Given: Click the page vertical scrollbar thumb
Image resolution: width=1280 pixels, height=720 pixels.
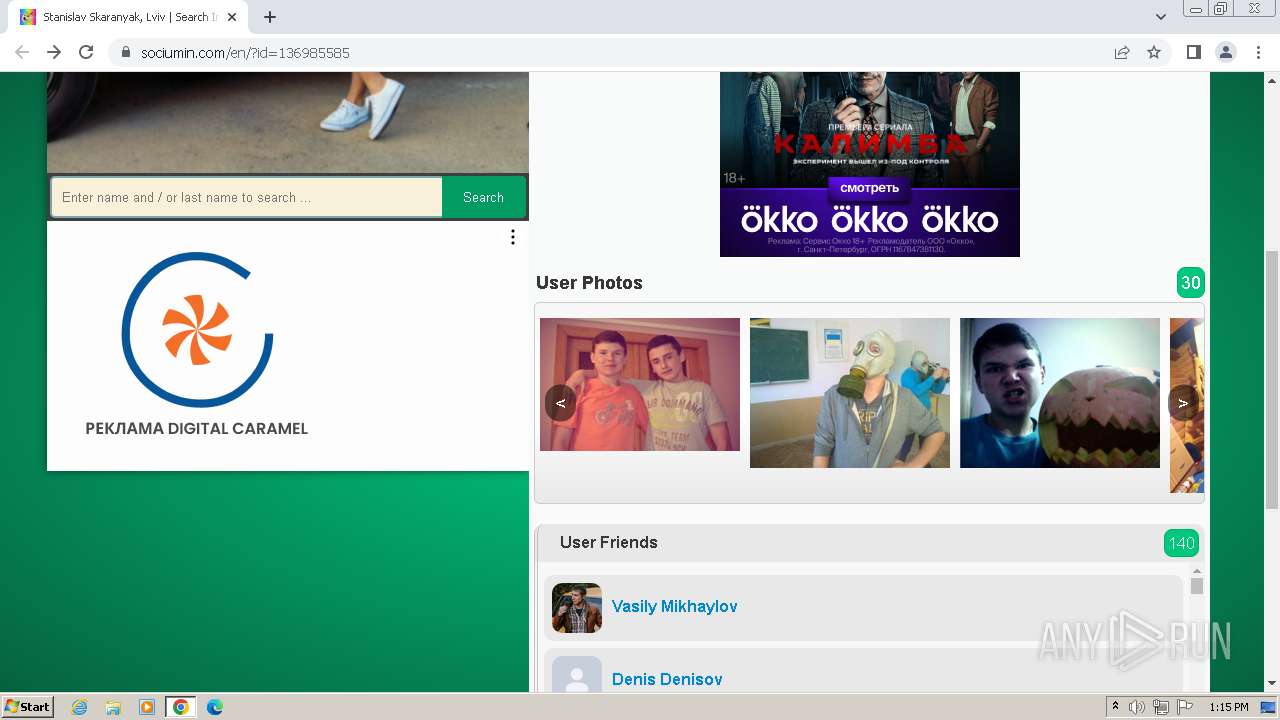Looking at the screenshot, I should tap(1272, 380).
